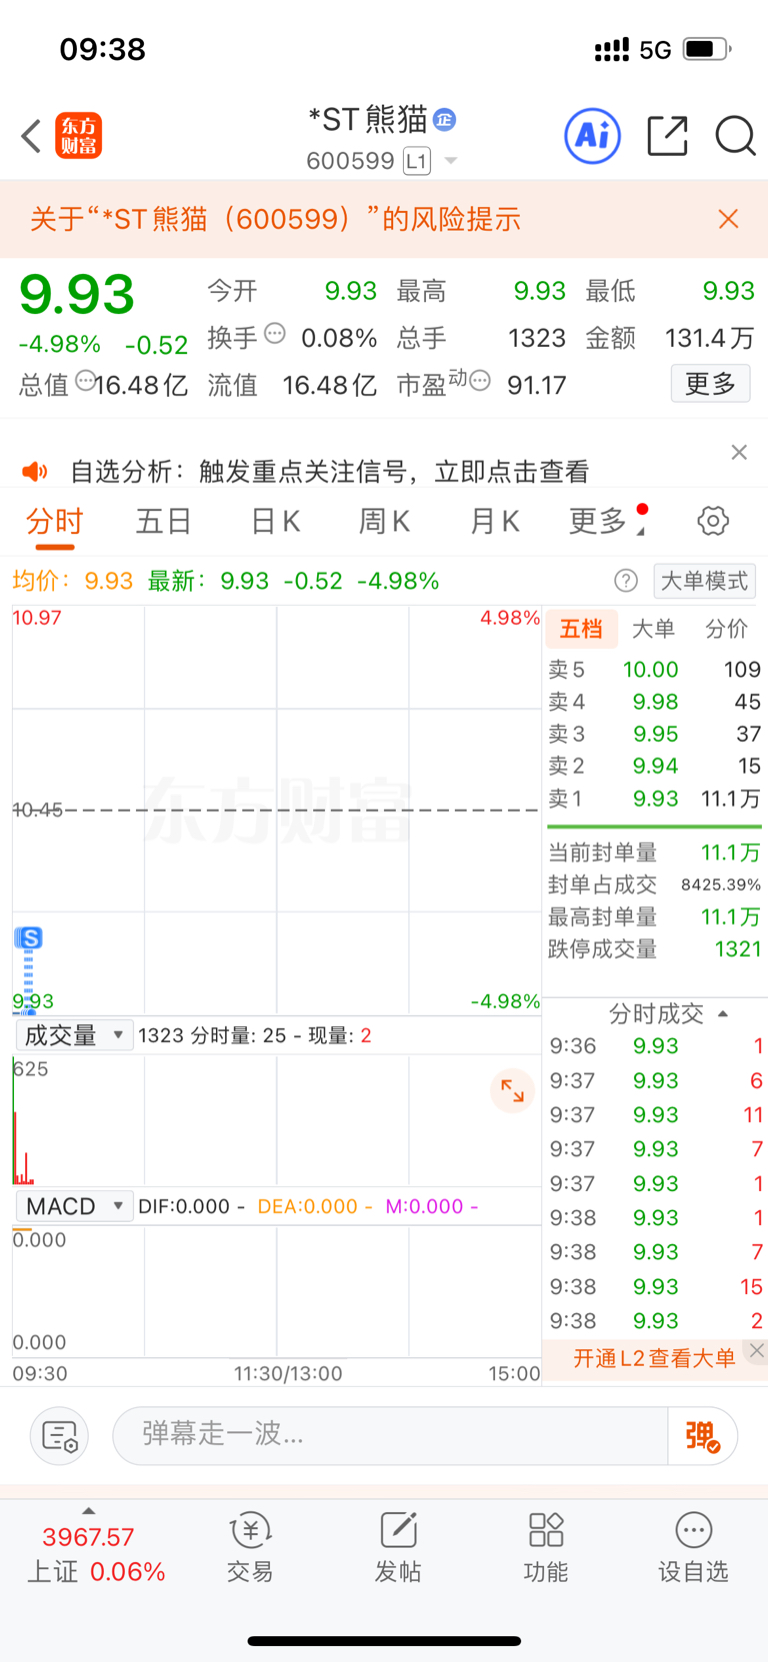Image resolution: width=768 pixels, height=1663 pixels.
Task: Tap the 9:36 trade row
Action: click(656, 1046)
